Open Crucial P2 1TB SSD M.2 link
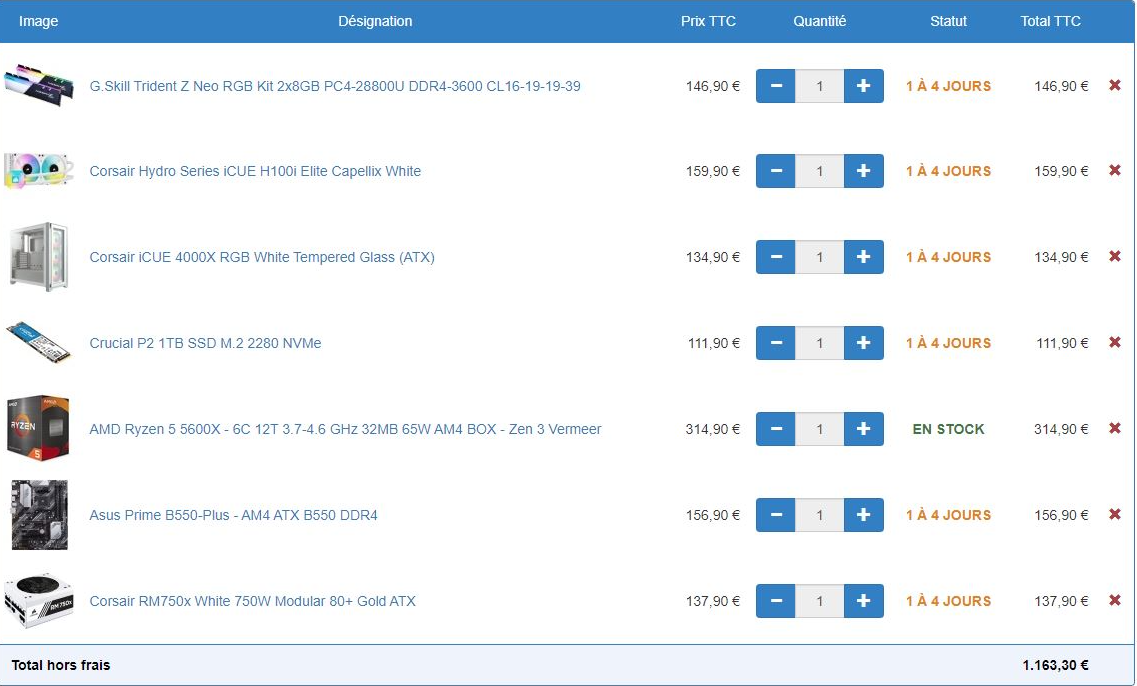This screenshot has height=686, width=1137. tap(205, 343)
